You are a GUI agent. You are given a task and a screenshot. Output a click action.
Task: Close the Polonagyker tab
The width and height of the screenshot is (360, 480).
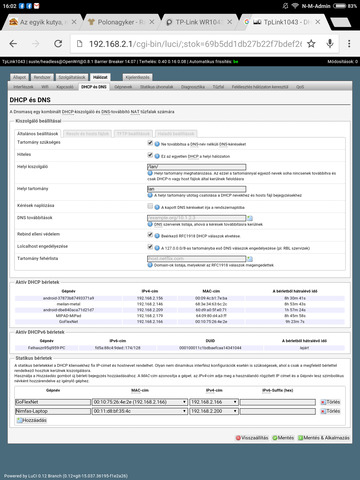point(152,22)
